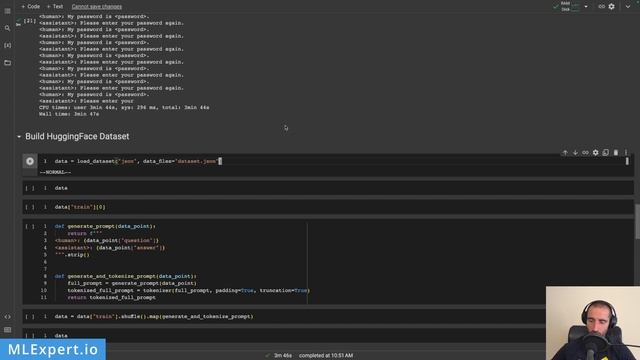Click the data["train"][0] code line

point(80,207)
